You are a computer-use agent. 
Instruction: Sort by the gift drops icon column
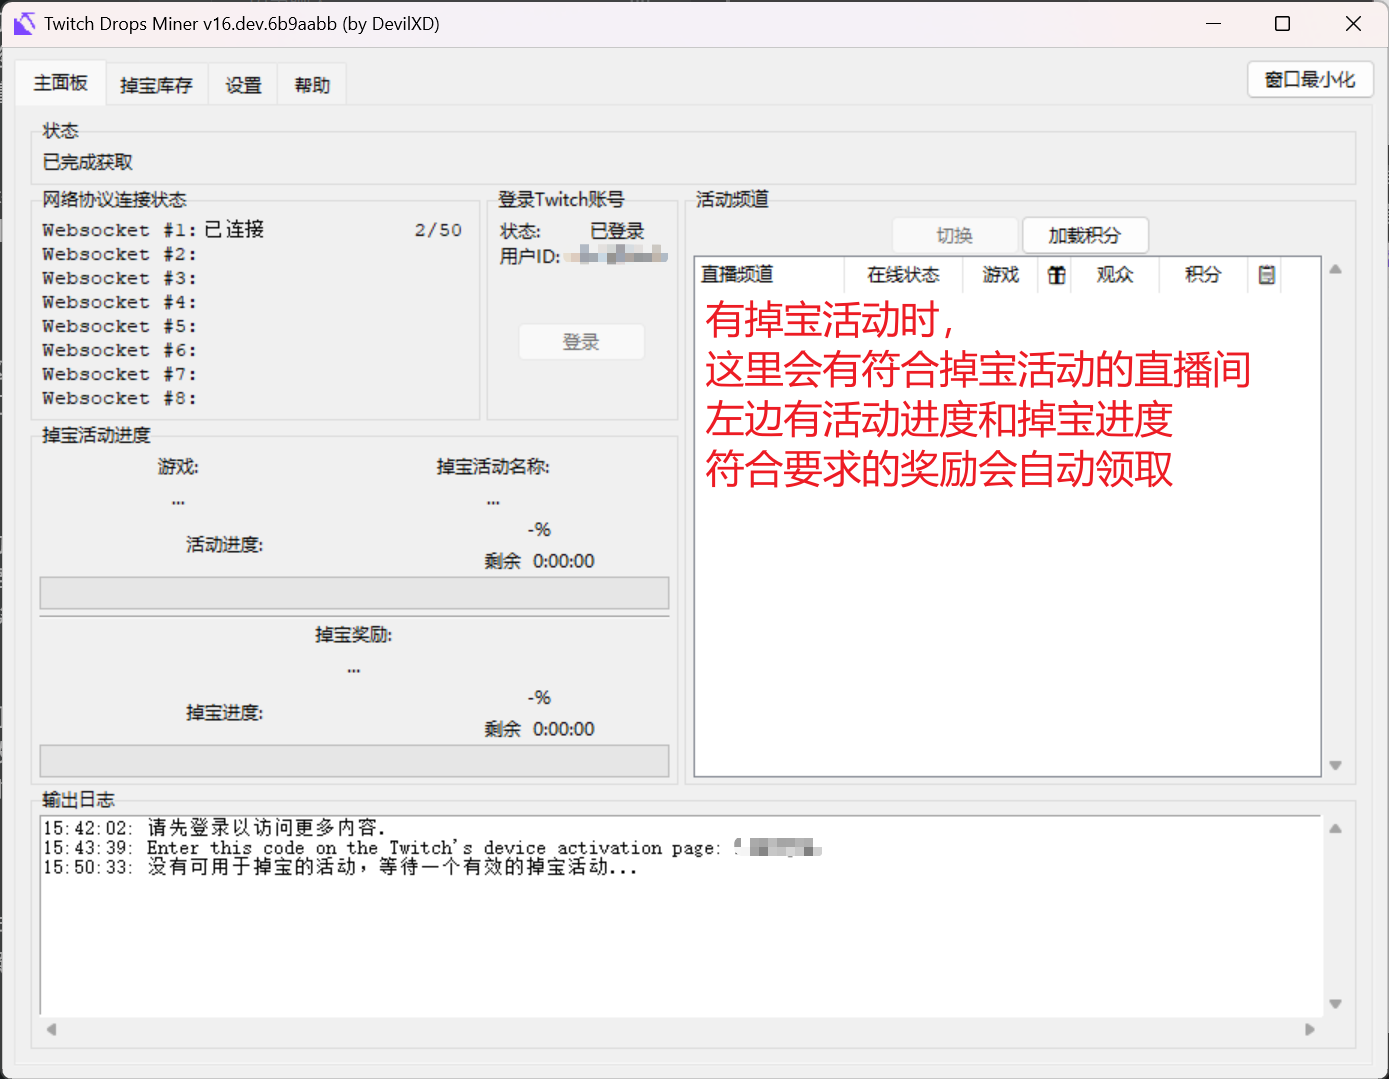point(1056,274)
